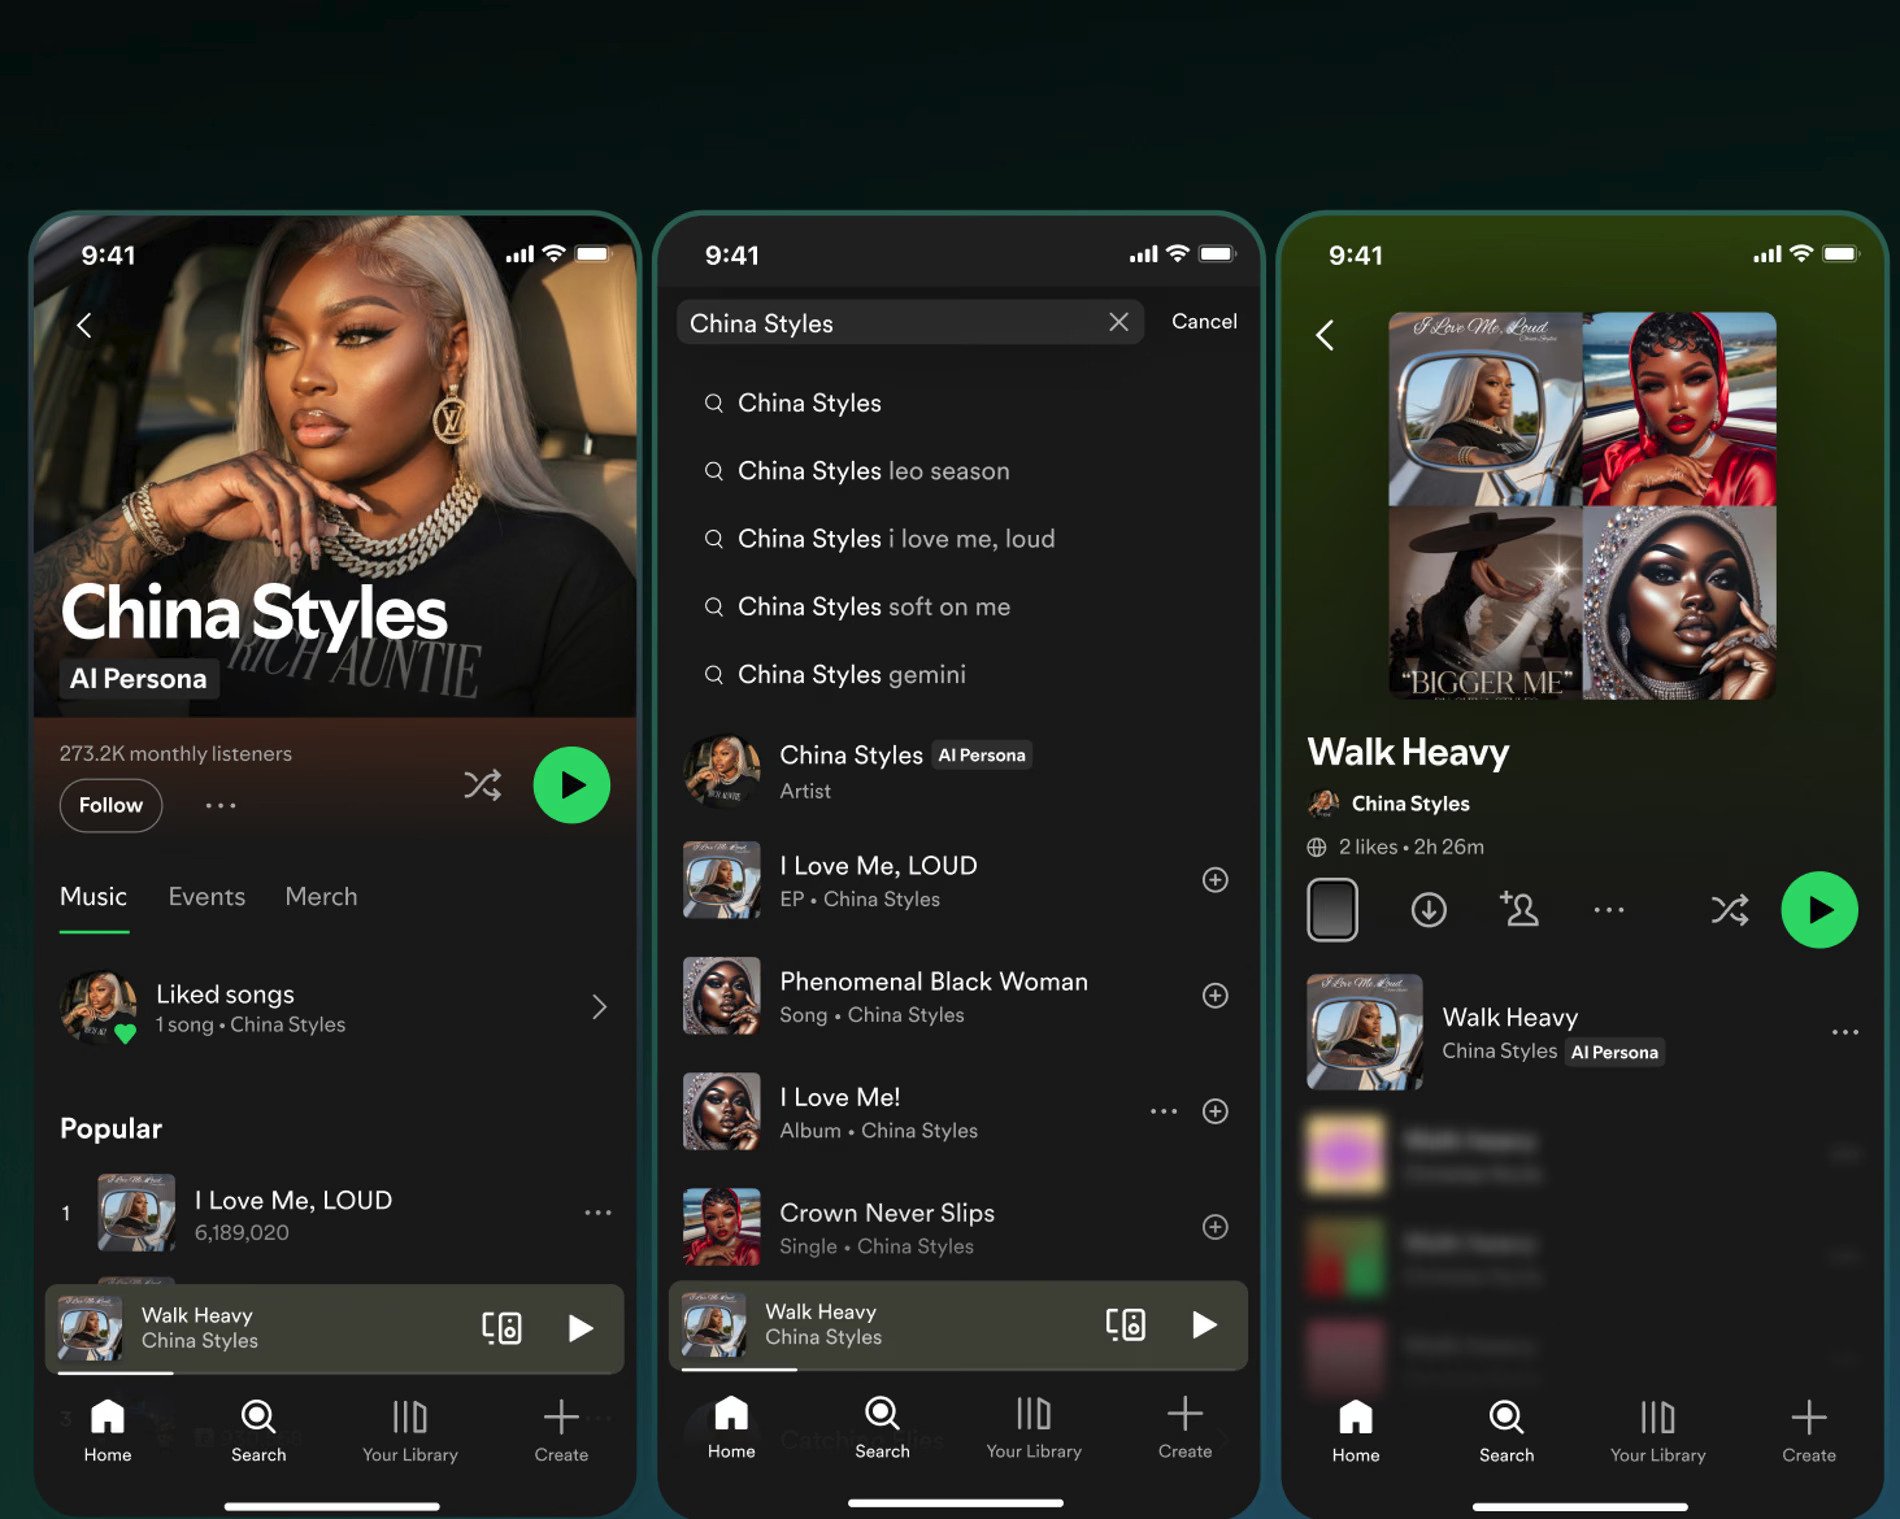
Task: Toggle shuffle on China Styles artist page
Action: pyautogui.click(x=482, y=785)
